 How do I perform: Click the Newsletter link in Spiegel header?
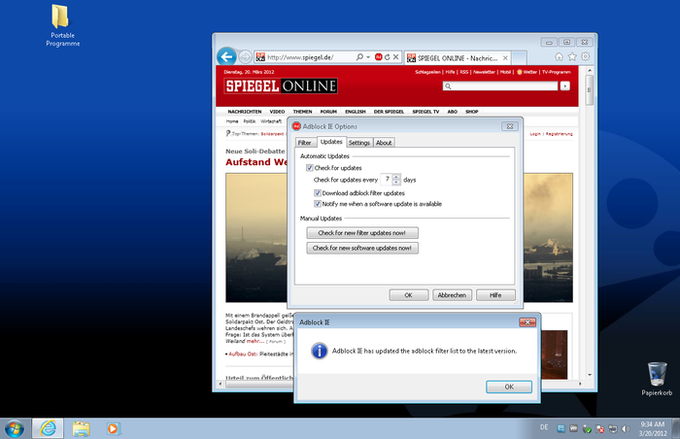(x=484, y=72)
